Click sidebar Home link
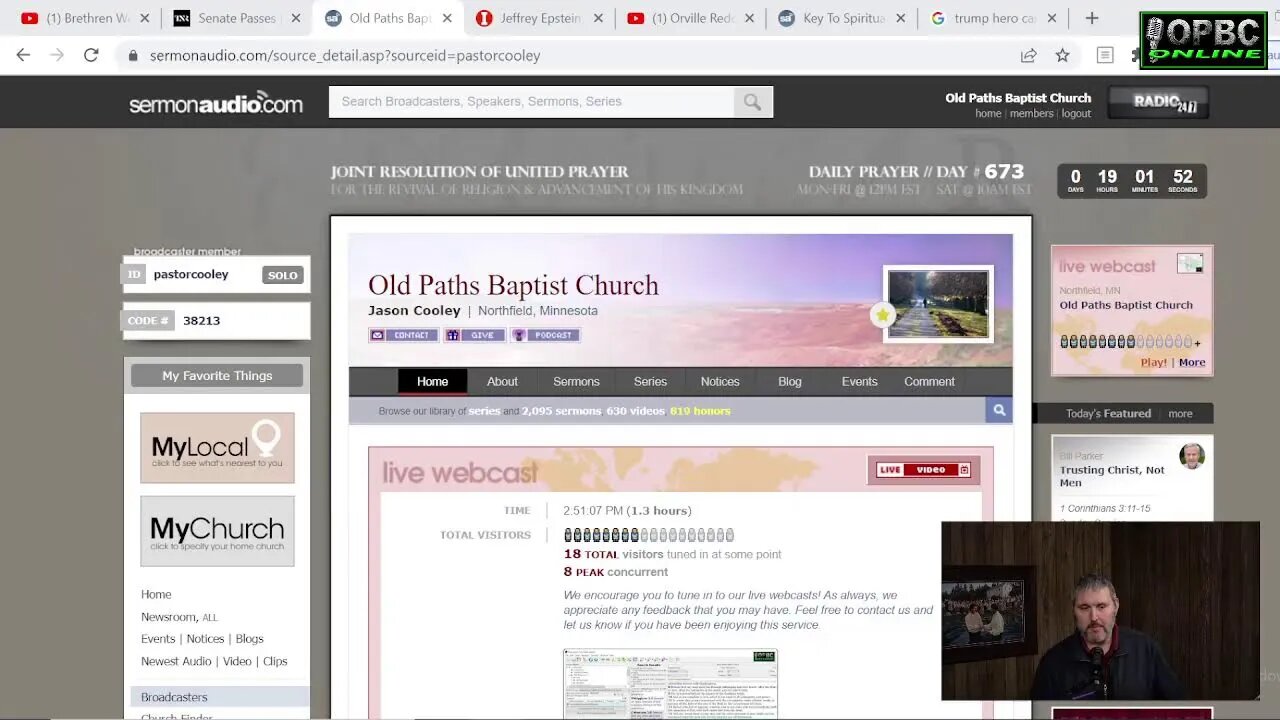Screen dimensions: 1280x720 (156, 594)
